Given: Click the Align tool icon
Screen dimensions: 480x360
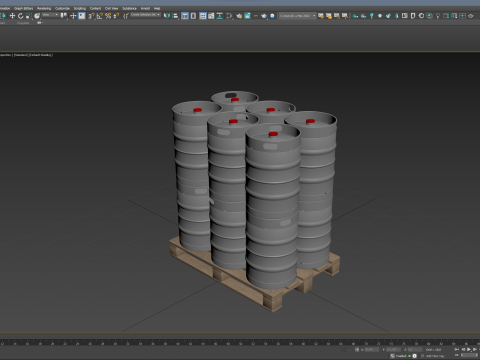Looking at the screenshot, I should (x=175, y=16).
